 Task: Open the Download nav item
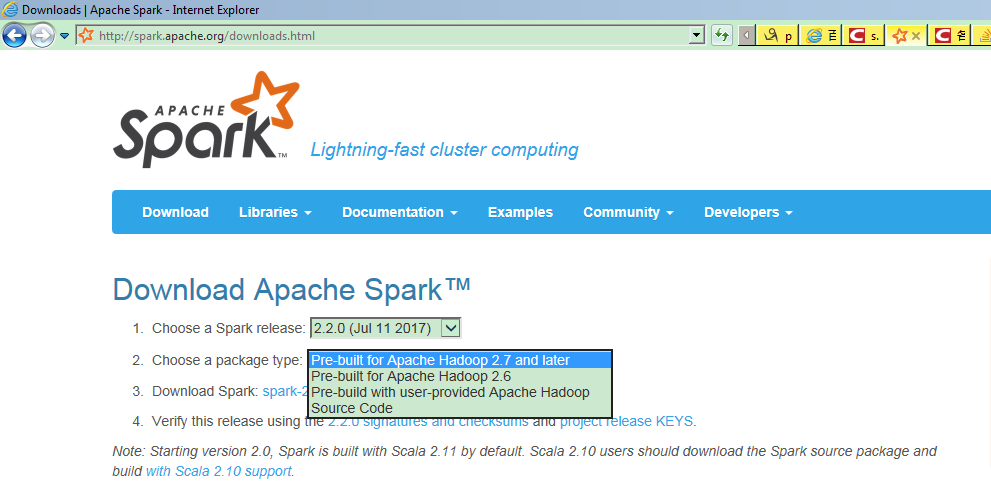pos(175,212)
